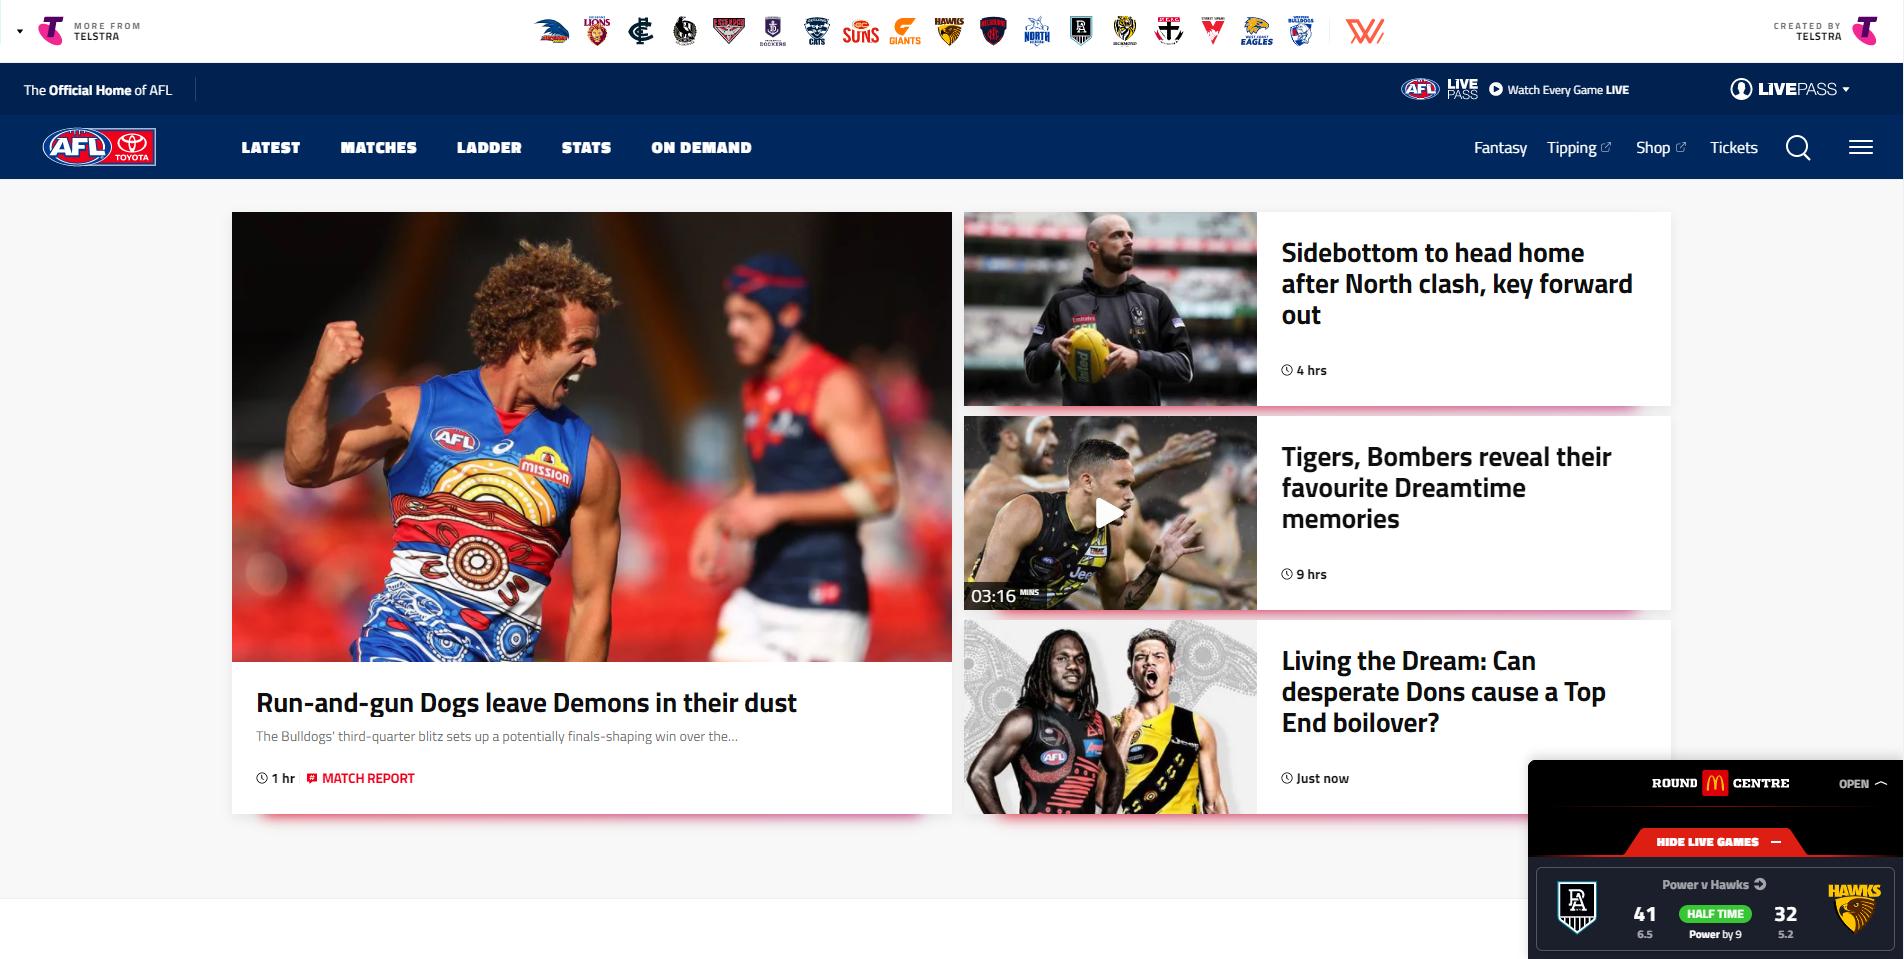Click the search magnifier icon
Image resolution: width=1904 pixels, height=959 pixels.
[x=1798, y=148]
